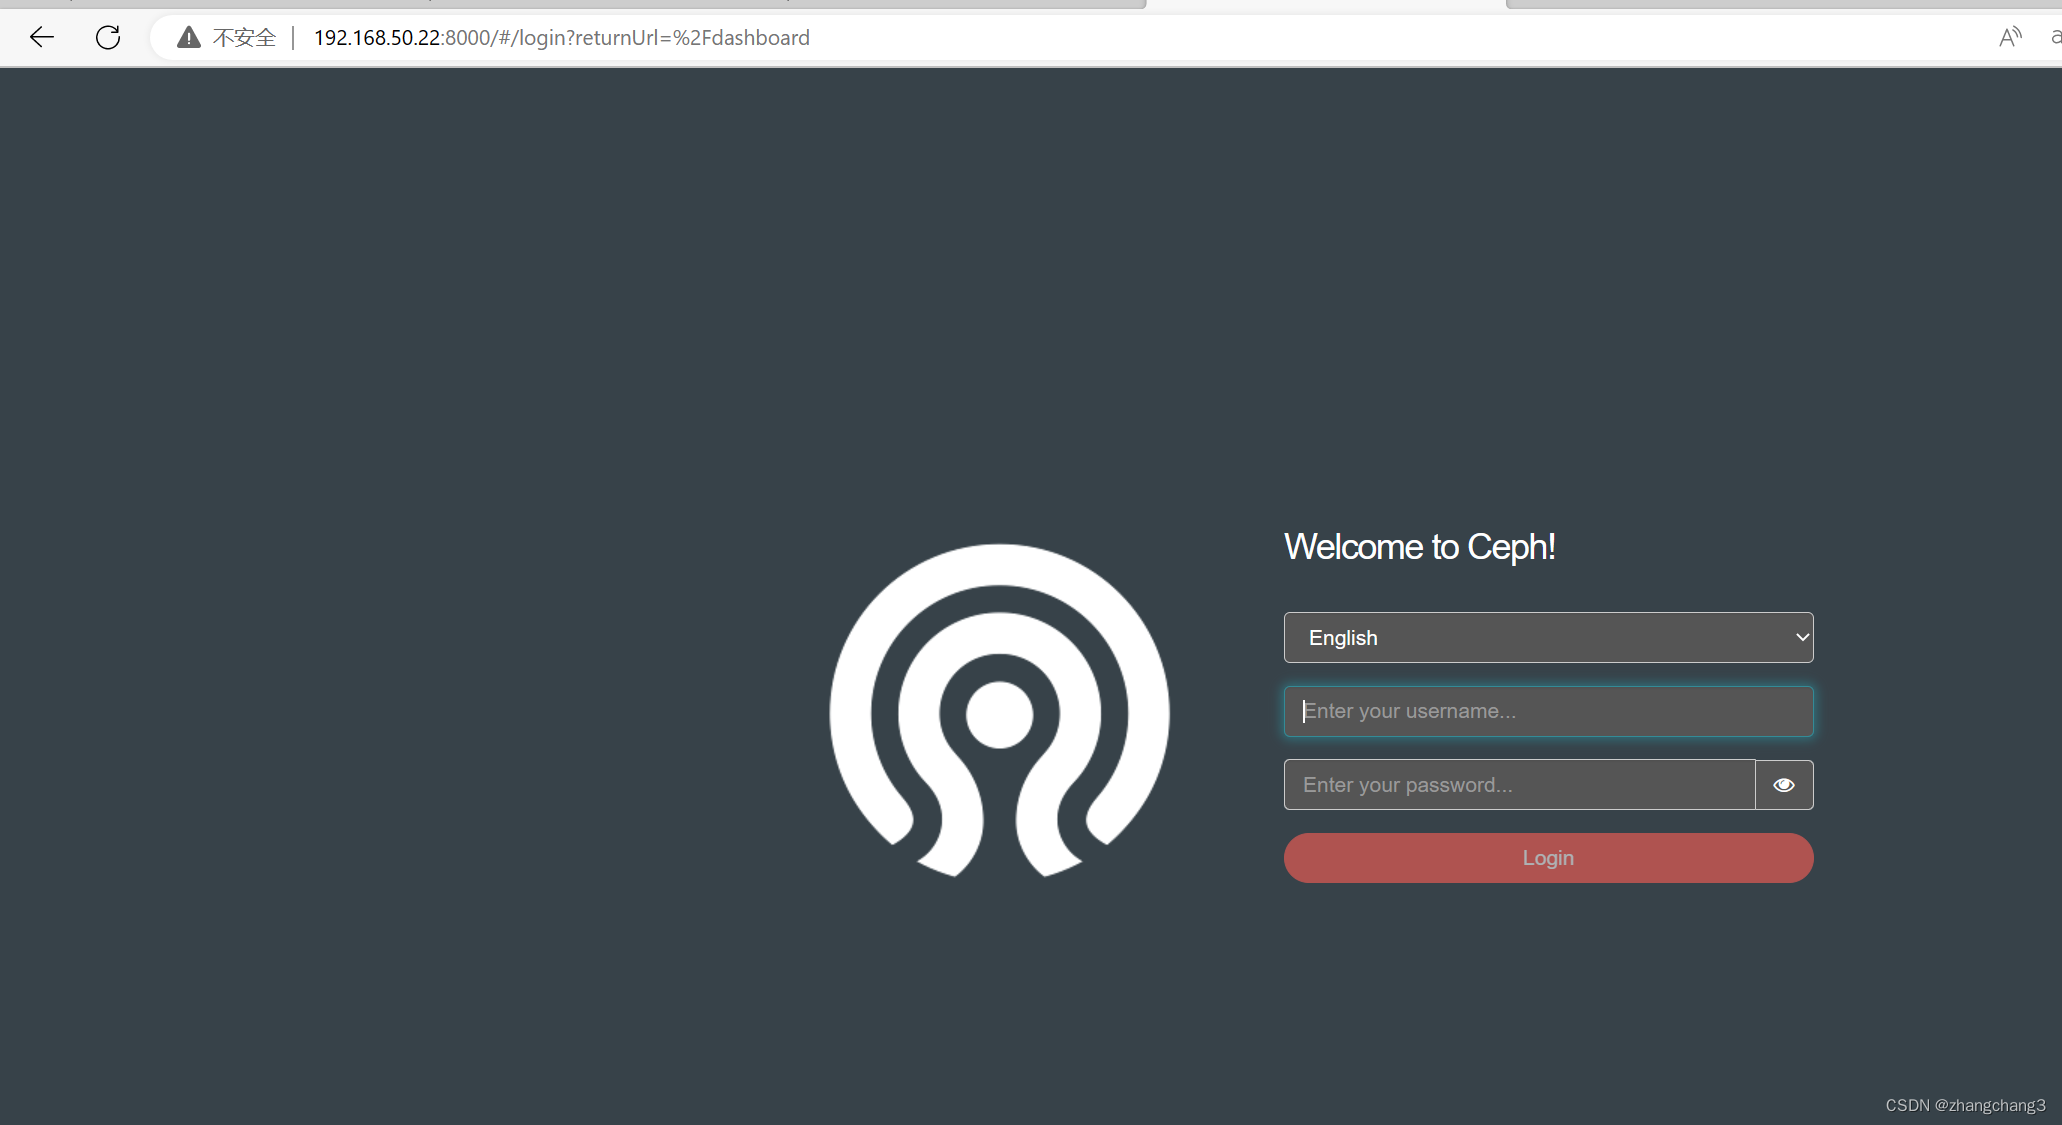Click the CSDN @zhangchang3 watermark text
The image size is (2062, 1125).
point(1964,1105)
